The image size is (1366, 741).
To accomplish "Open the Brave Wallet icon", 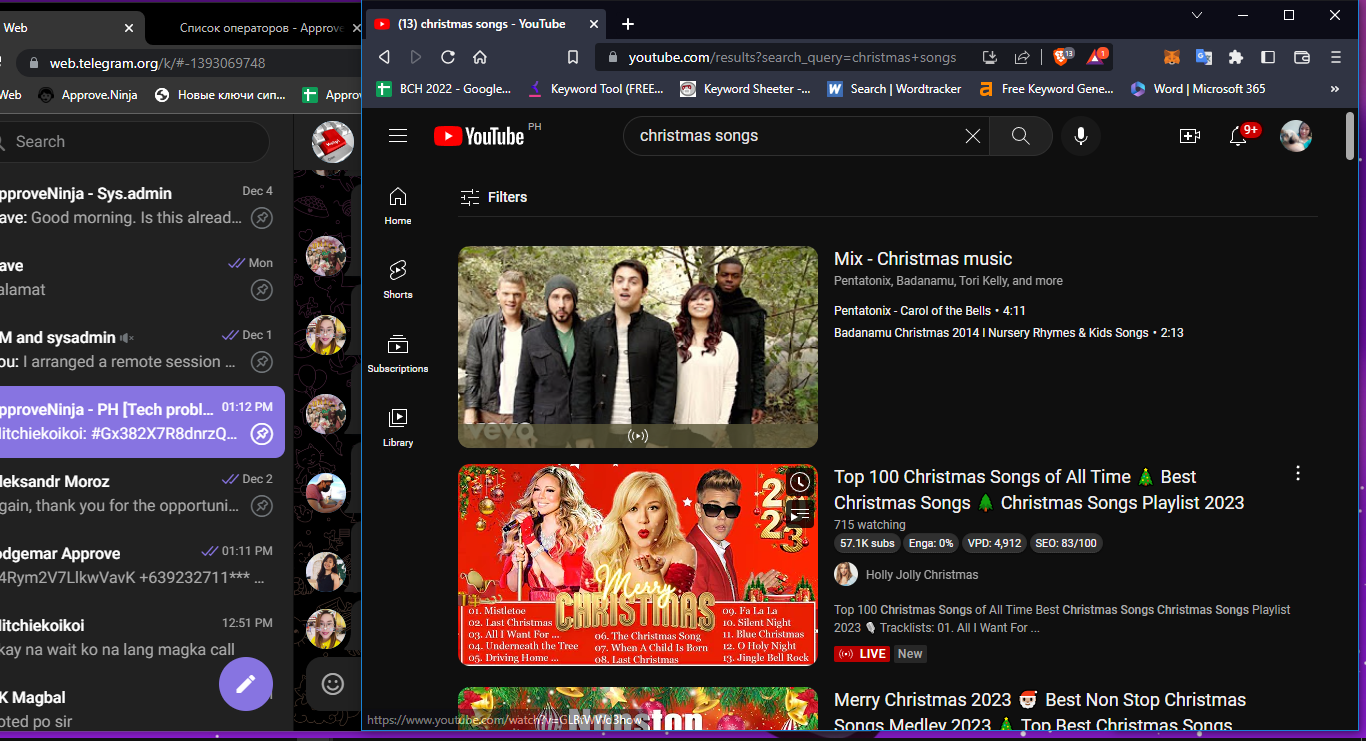I will tap(1302, 57).
